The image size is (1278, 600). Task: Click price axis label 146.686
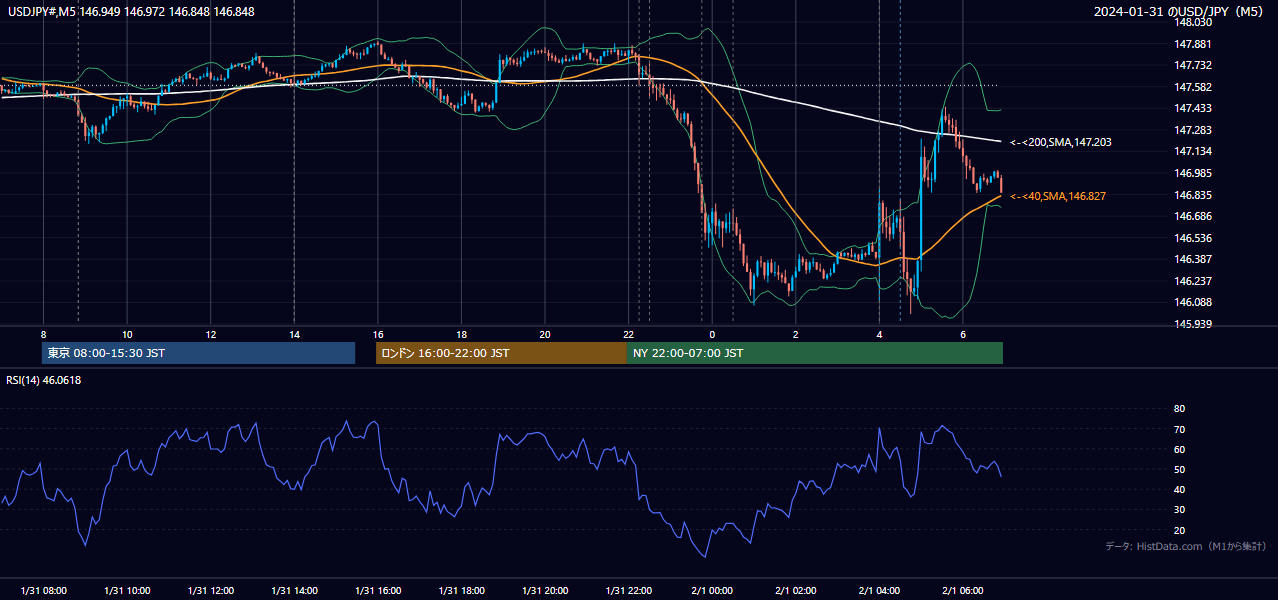click(x=1193, y=216)
